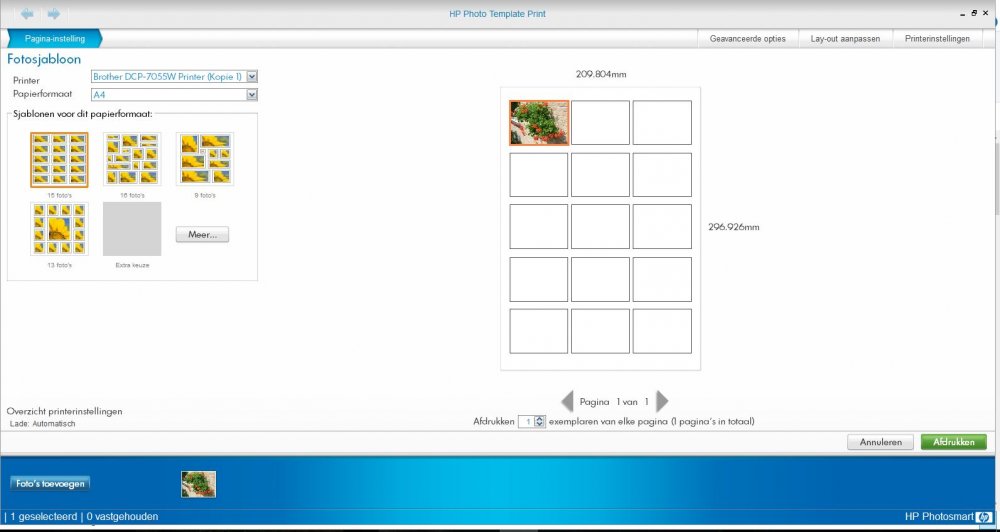Open Lay-out aanpassen tab
The image size is (1000, 532).
845,38
